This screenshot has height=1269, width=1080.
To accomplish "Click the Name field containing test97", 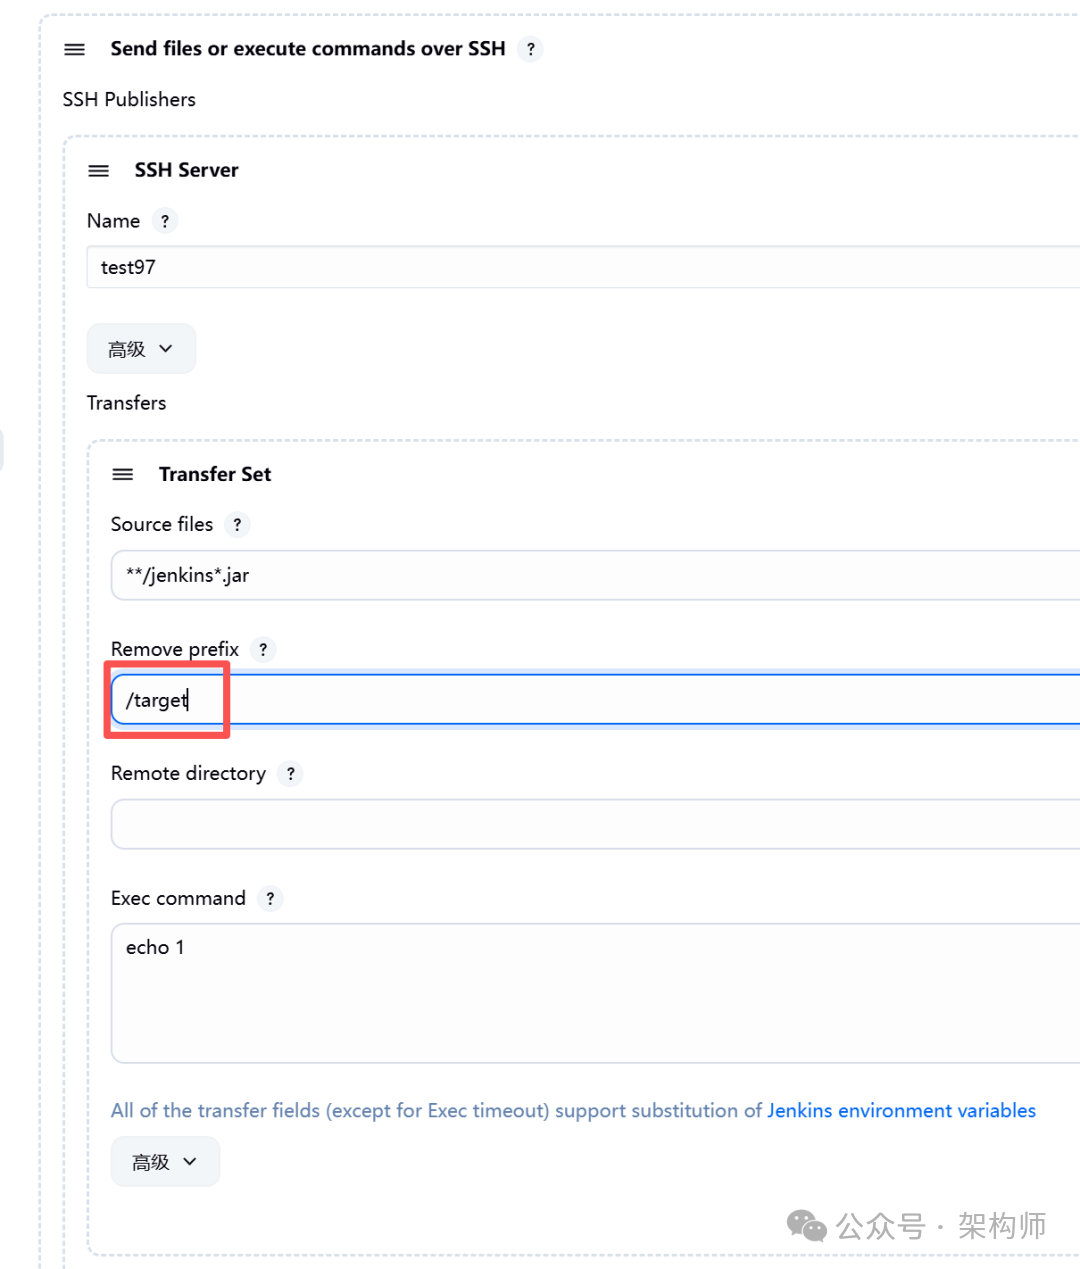I will tap(580, 267).
